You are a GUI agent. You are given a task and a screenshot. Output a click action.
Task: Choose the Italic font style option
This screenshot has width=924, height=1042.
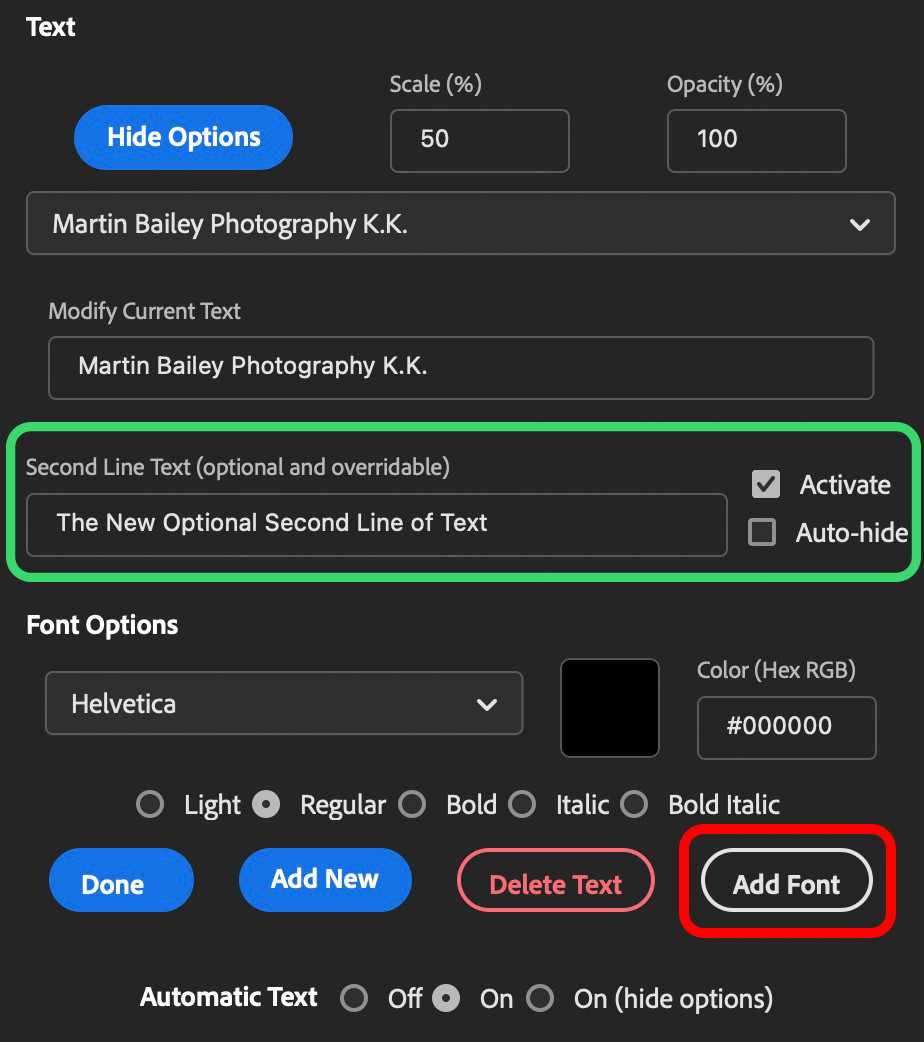tap(522, 805)
